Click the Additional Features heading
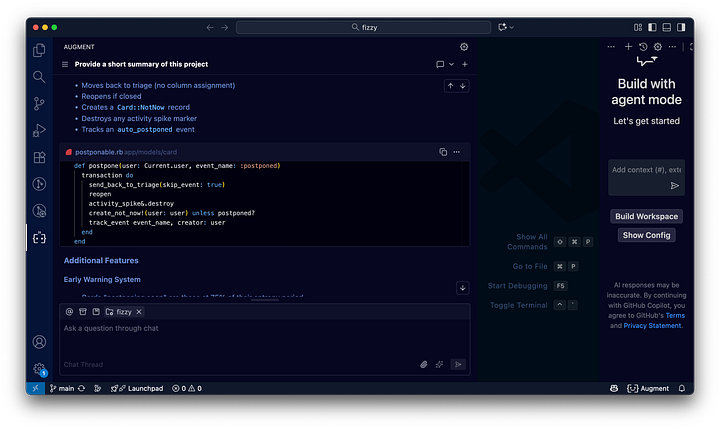The width and height of the screenshot is (720, 429). click(101, 260)
